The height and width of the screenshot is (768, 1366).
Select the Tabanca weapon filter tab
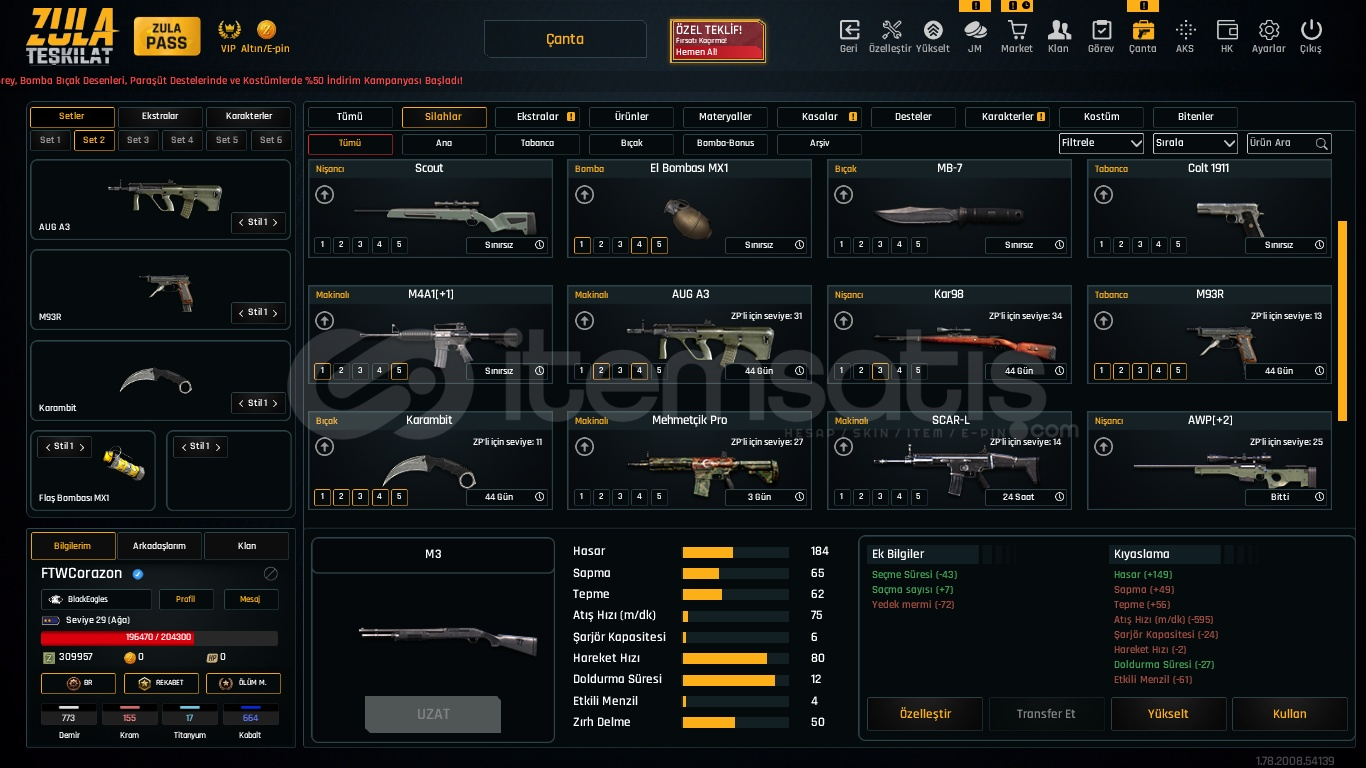pos(537,143)
